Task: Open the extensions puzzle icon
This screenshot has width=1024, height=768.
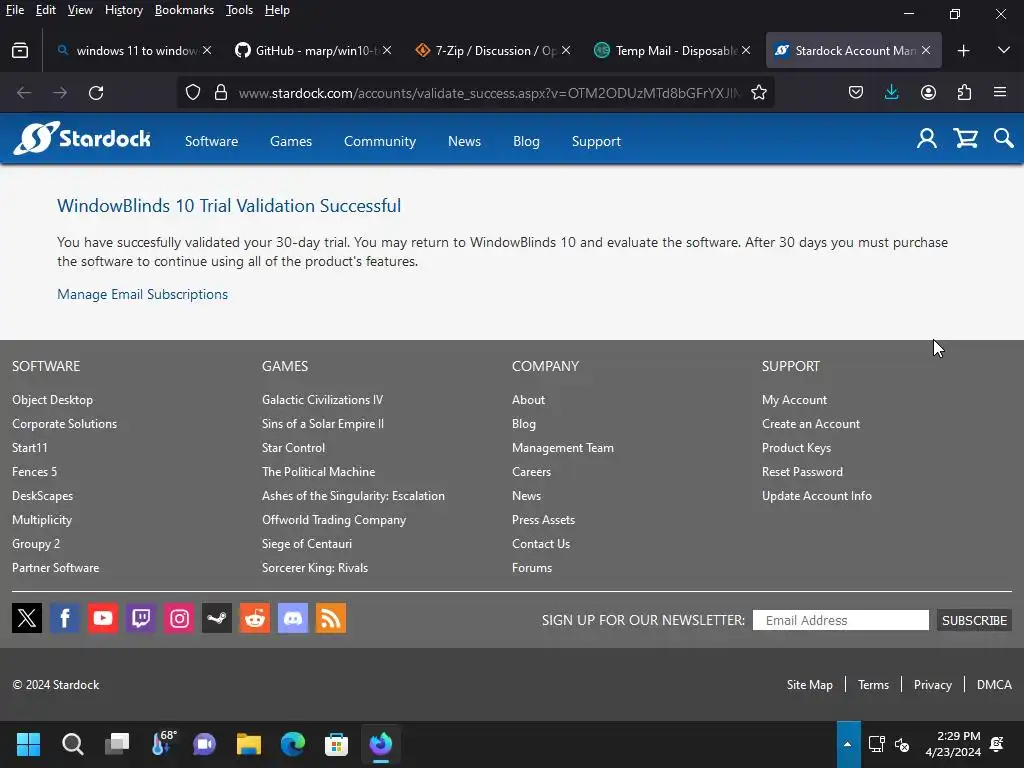Action: coord(964,93)
